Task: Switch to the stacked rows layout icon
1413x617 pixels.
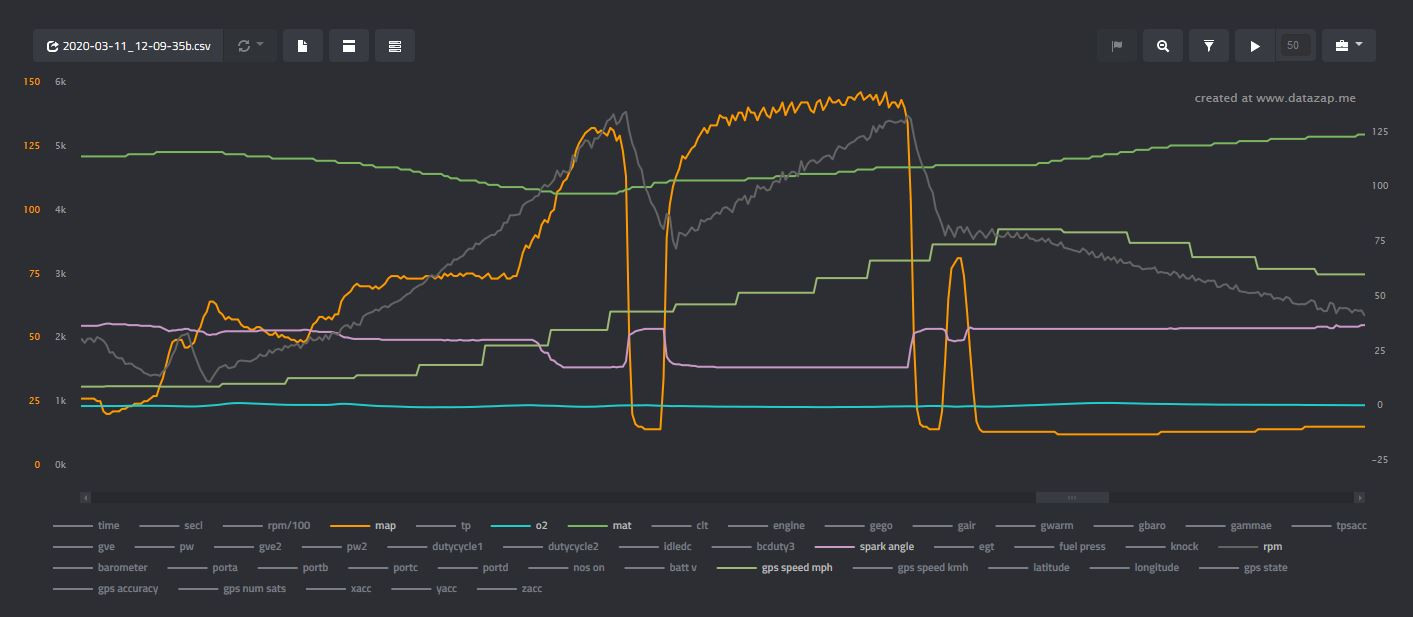Action: coord(395,46)
